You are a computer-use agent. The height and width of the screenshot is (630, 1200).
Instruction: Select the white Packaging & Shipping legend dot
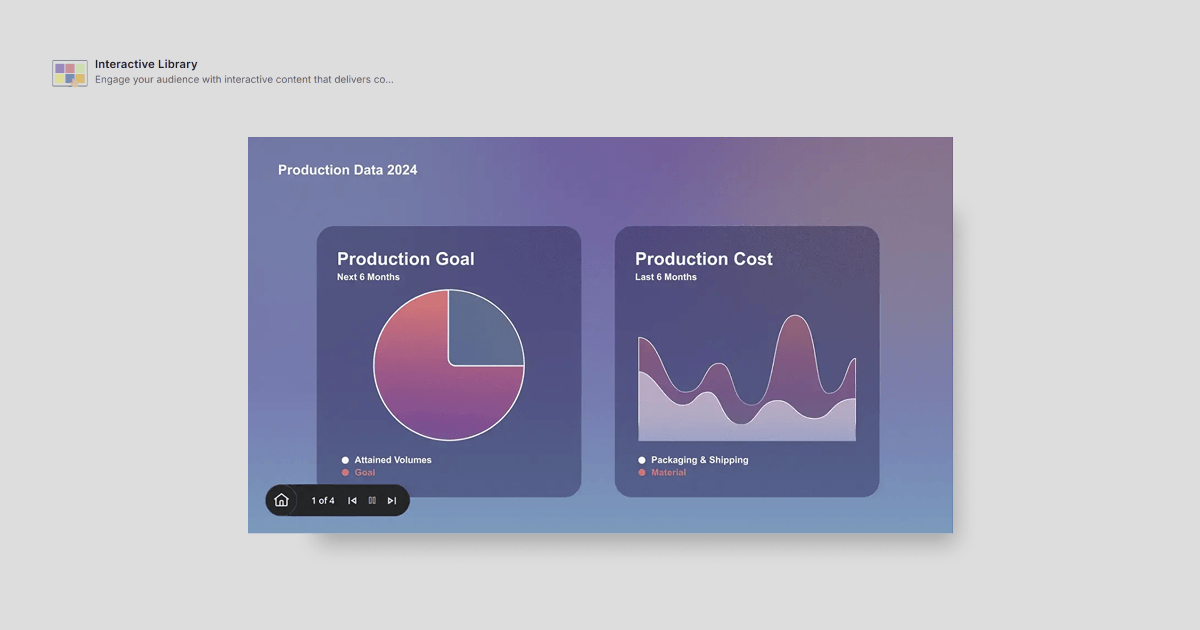click(642, 460)
